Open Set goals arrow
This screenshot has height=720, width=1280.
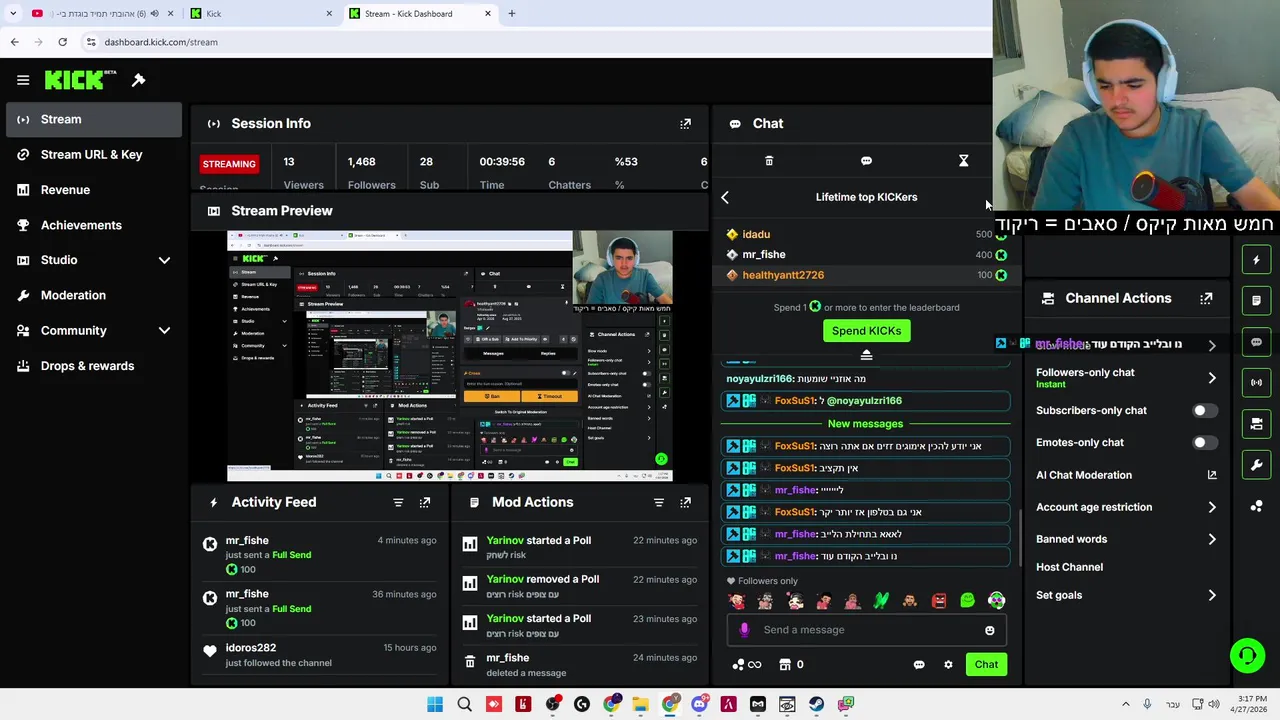coord(1211,595)
